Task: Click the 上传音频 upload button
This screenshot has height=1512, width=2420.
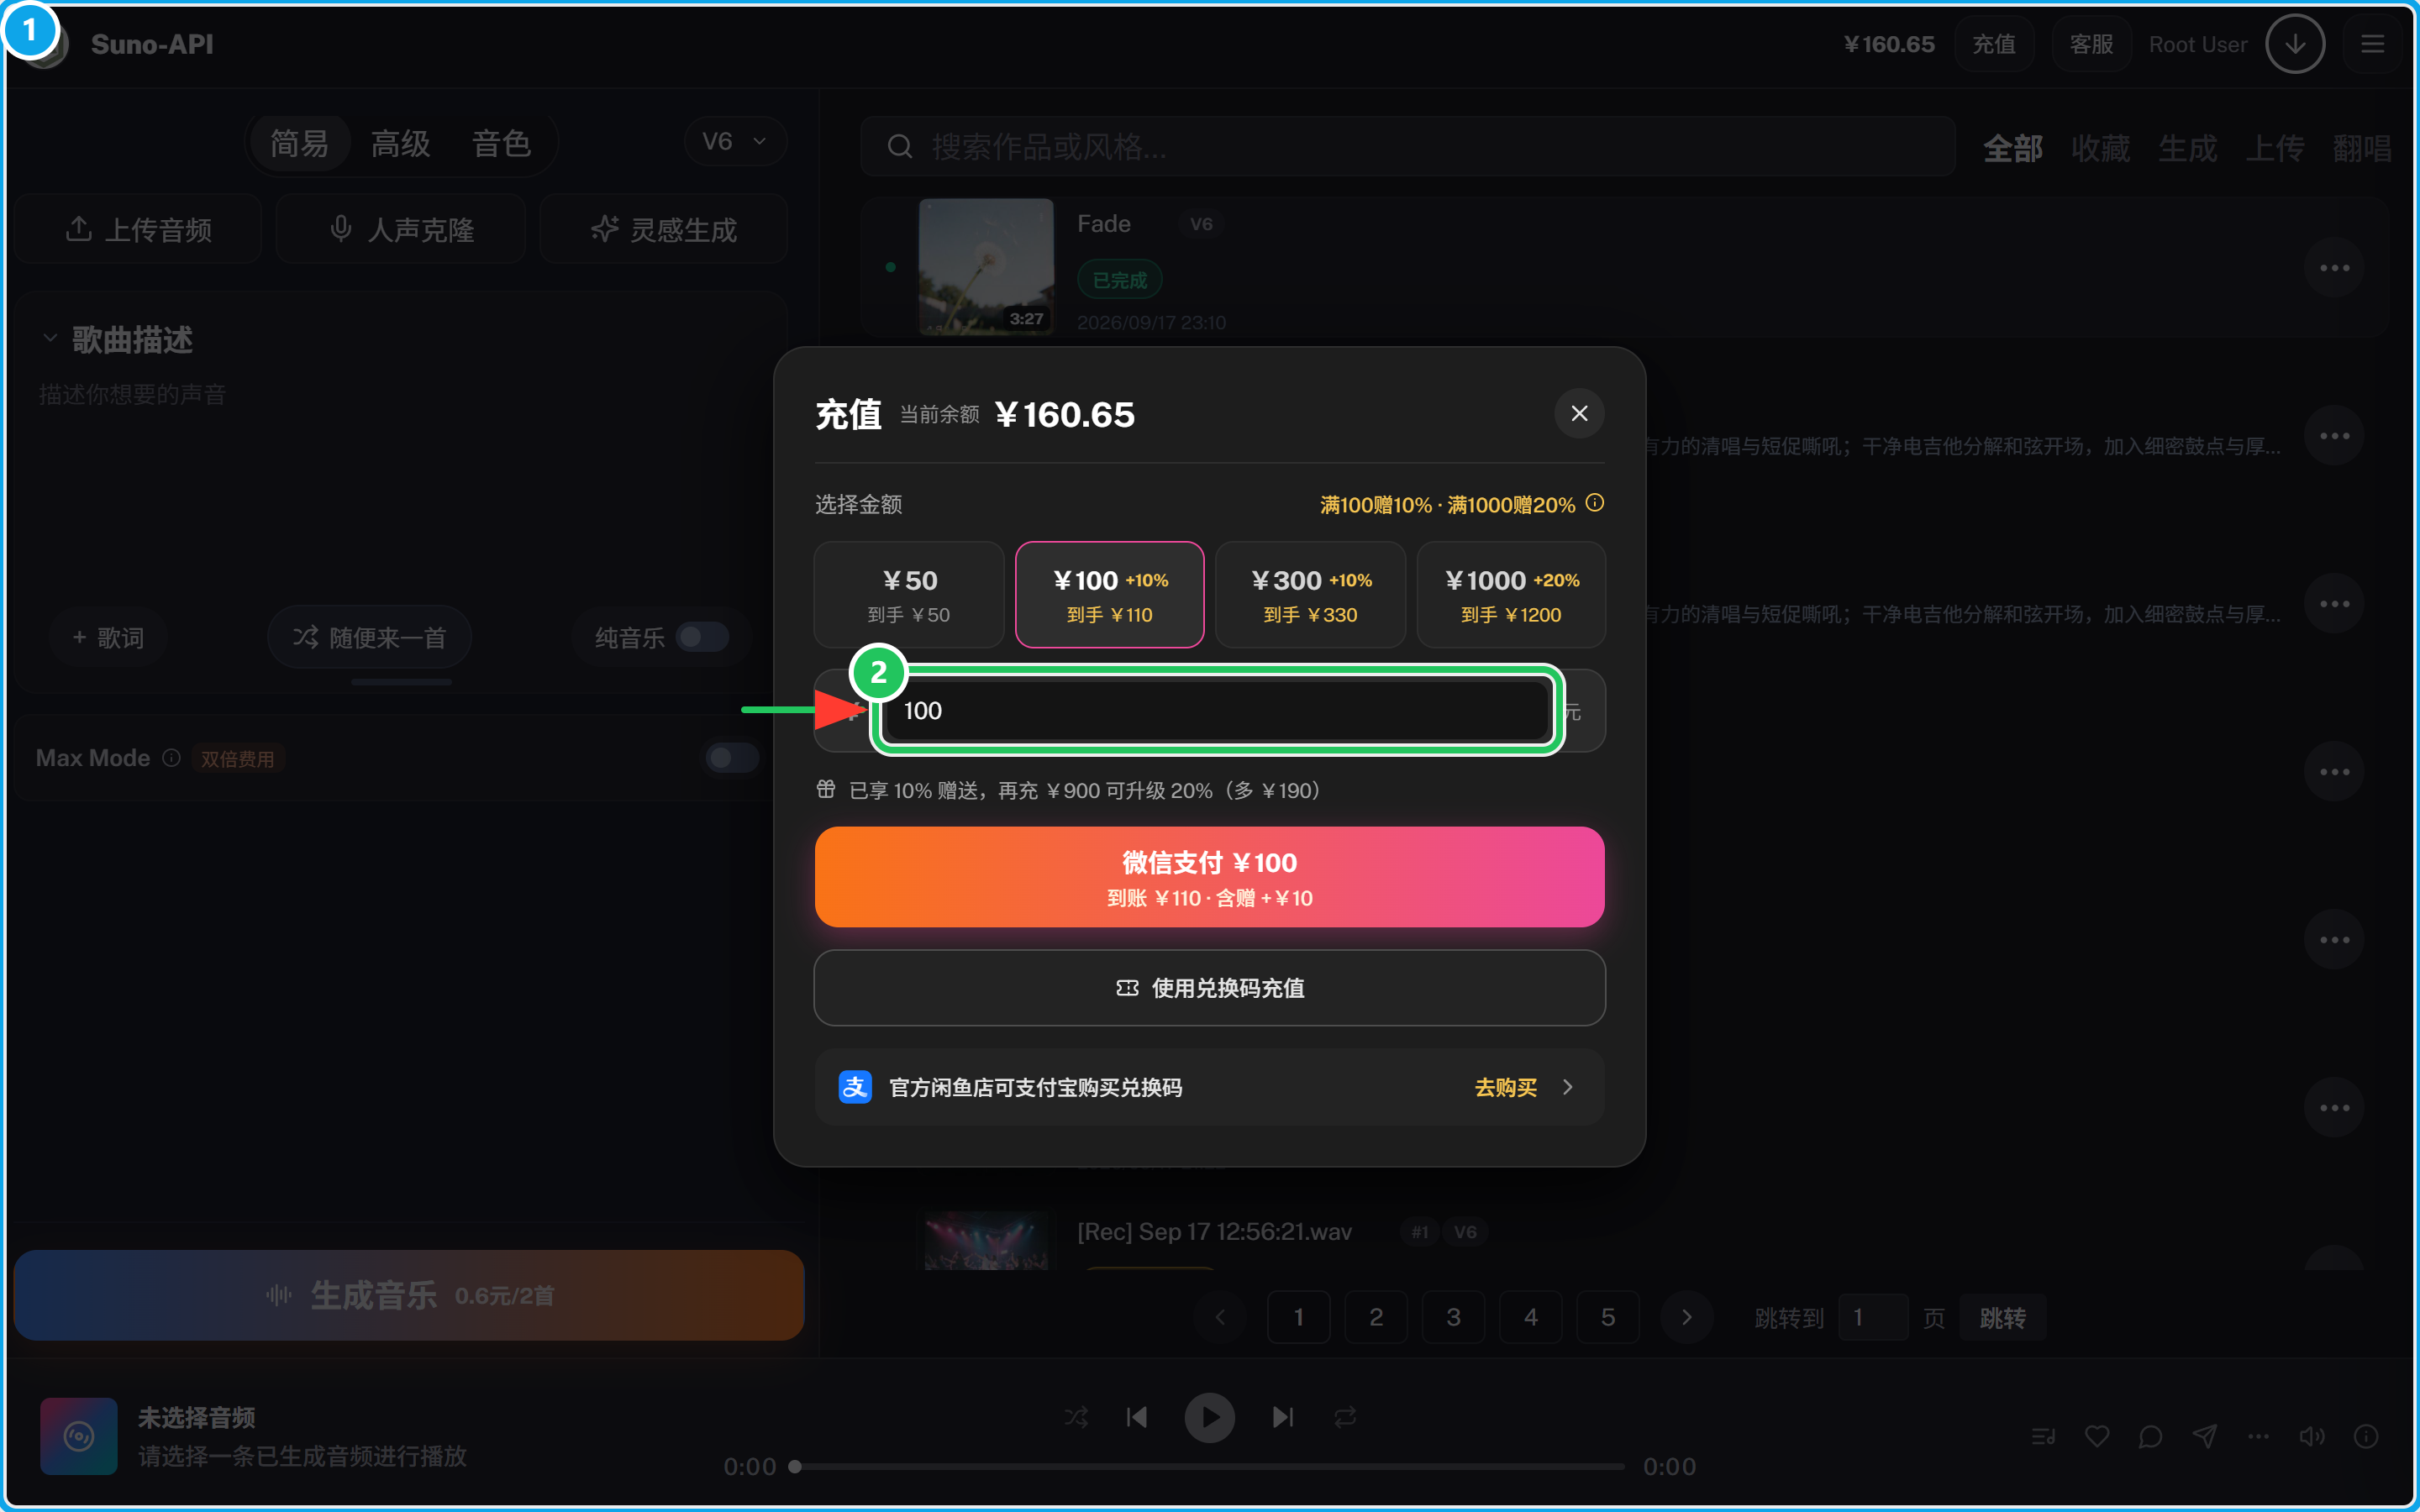Action: tap(139, 230)
